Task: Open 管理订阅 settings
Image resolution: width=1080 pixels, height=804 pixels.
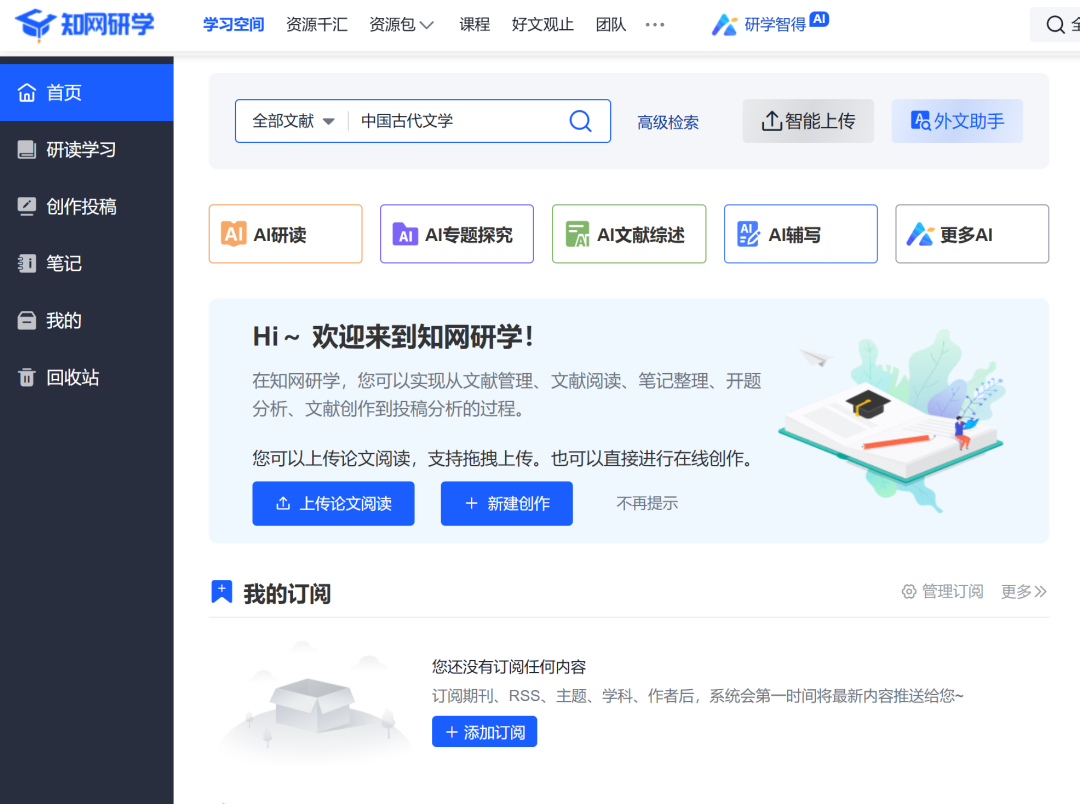Action: pos(942,592)
